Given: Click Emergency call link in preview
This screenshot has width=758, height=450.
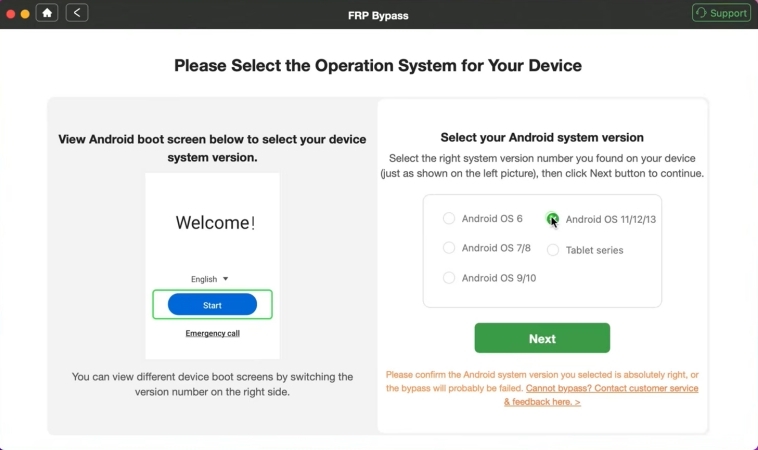Looking at the screenshot, I should pos(212,333).
